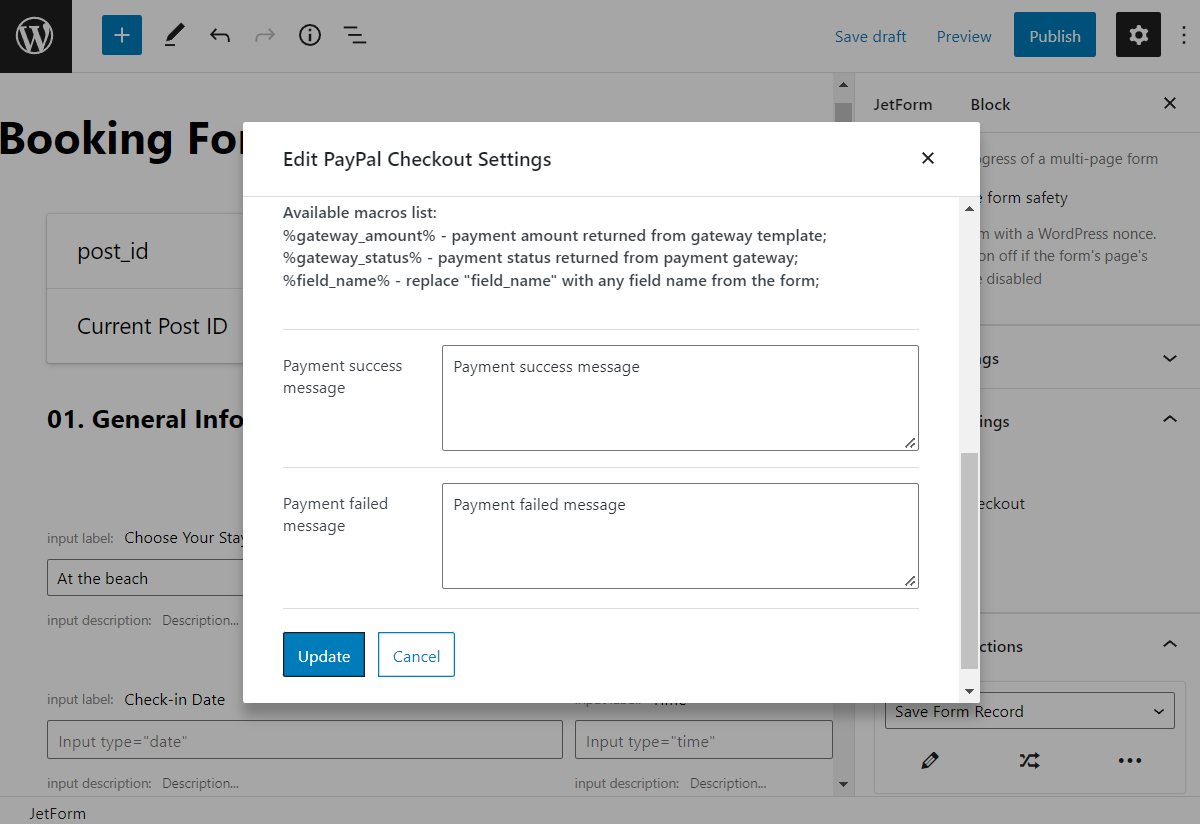Switch to the Block tab
Screen dimensions: 1200x824
click(x=989, y=104)
